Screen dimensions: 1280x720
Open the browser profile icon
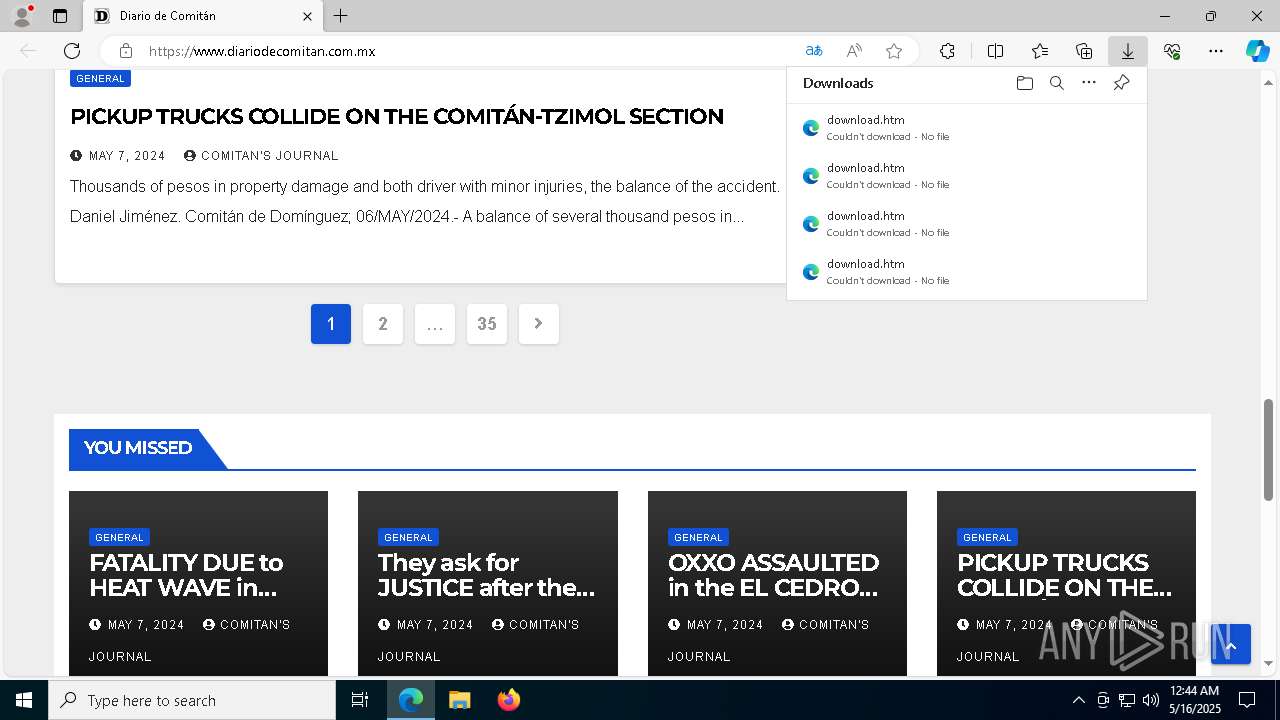[x=22, y=16]
